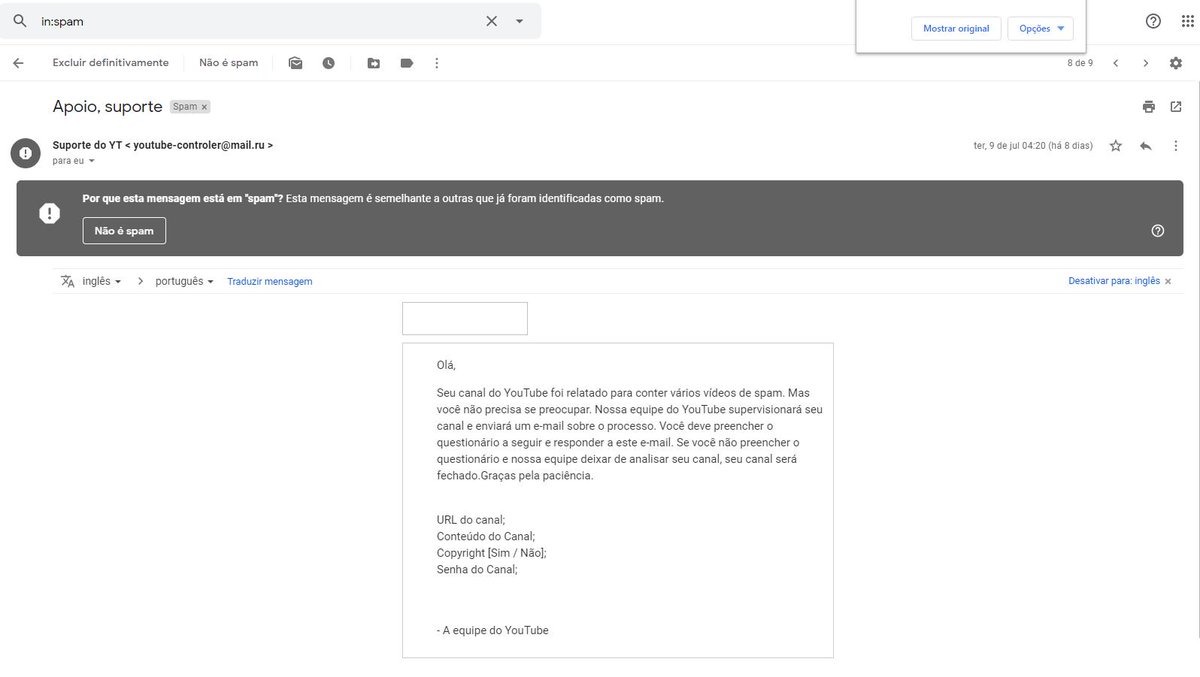Click the search magnifier icon

click(x=20, y=21)
